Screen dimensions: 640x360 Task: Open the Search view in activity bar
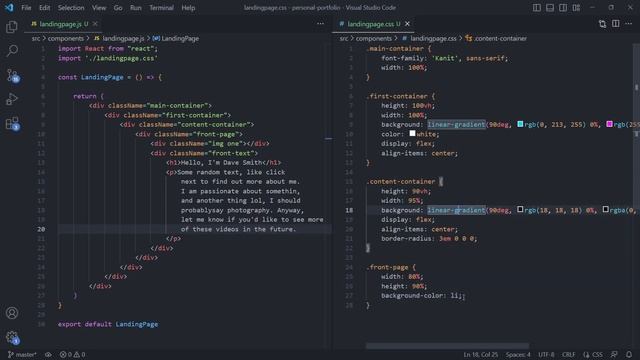12,51
